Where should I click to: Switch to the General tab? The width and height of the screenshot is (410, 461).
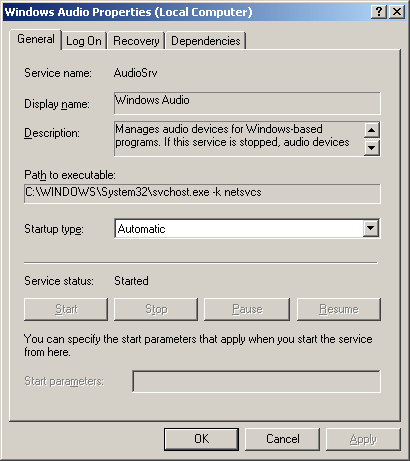36,39
